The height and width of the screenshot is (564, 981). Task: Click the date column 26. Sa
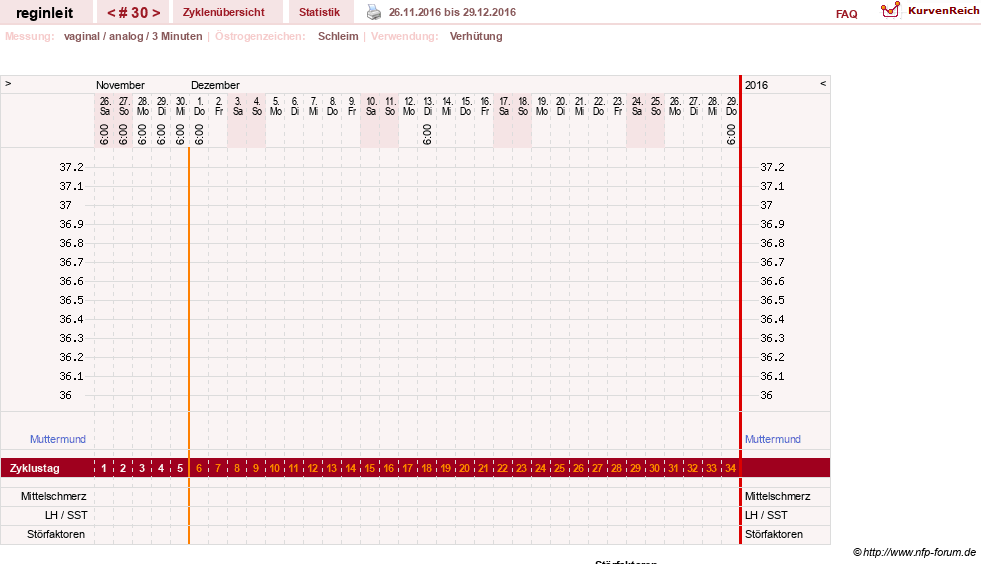pyautogui.click(x=104, y=106)
